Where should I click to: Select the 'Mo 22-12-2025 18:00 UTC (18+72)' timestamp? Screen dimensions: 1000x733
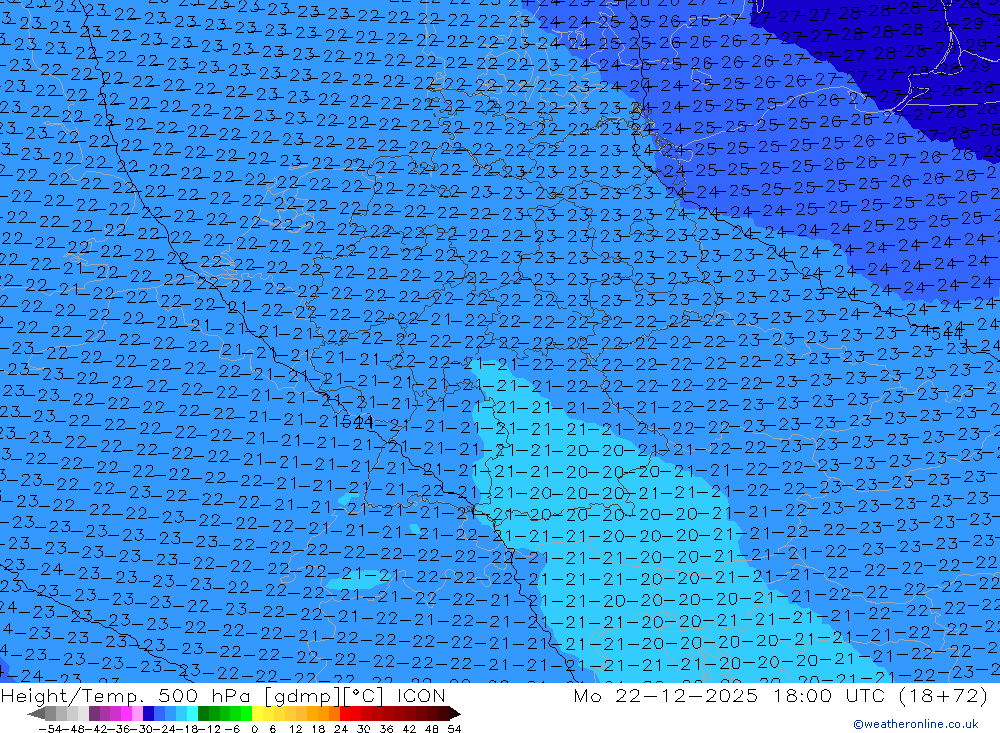780,695
